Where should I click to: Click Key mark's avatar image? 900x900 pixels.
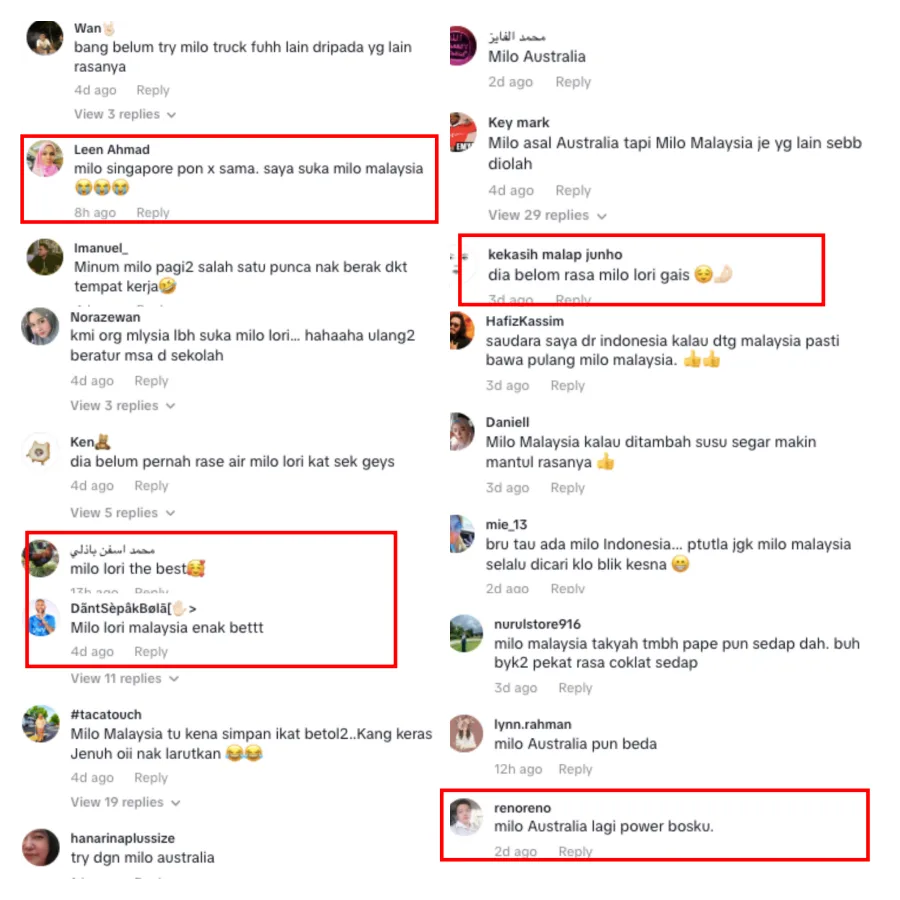tap(463, 132)
